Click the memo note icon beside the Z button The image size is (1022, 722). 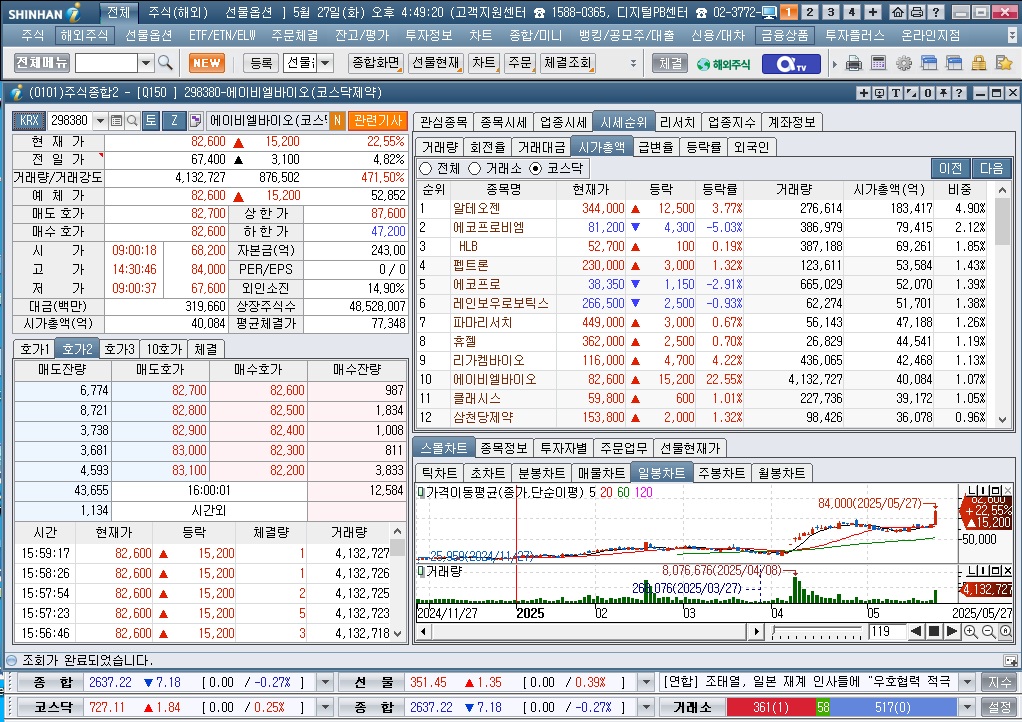195,121
